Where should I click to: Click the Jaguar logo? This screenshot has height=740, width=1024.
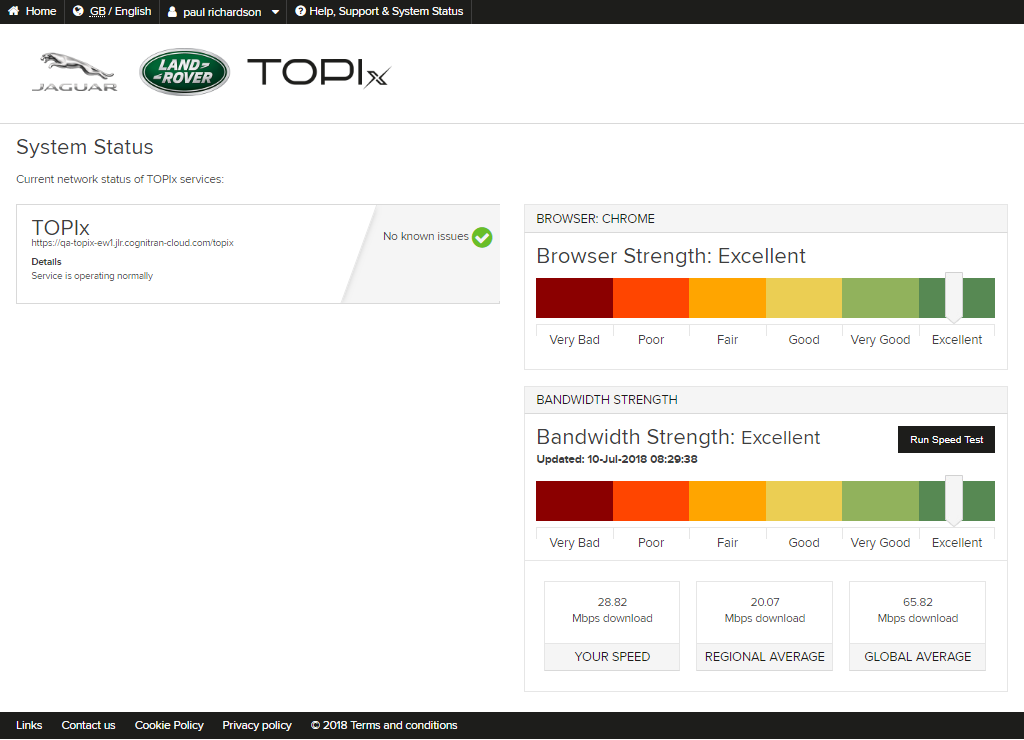coord(74,72)
